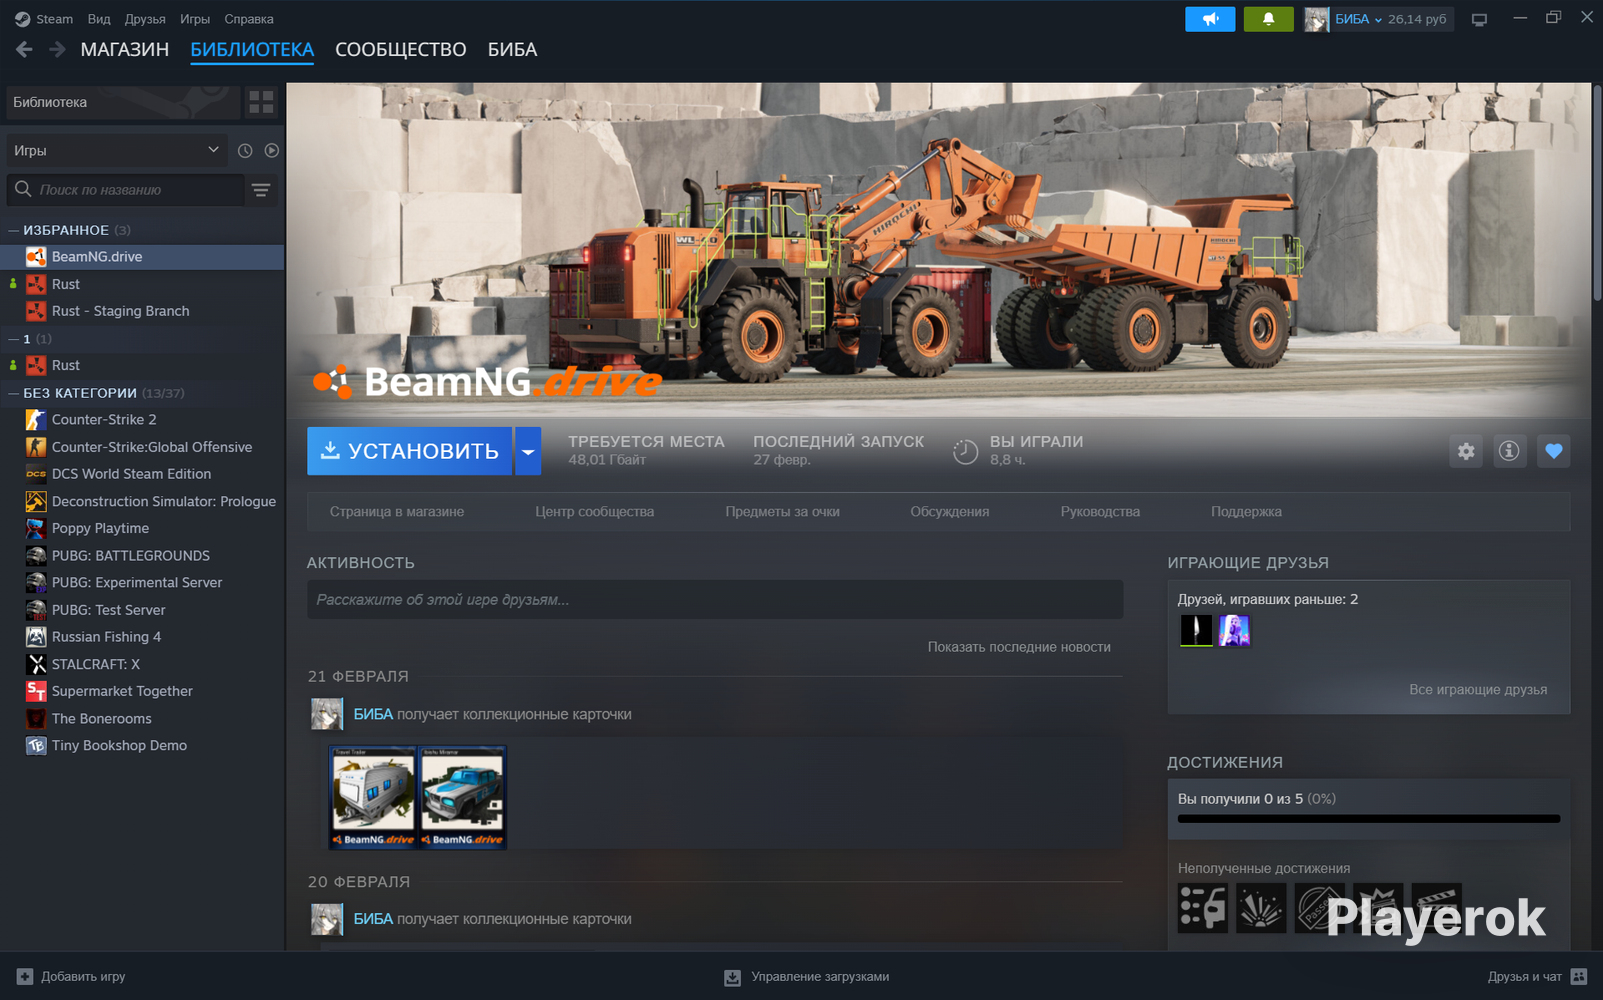Click the achievements progress bar
The width and height of the screenshot is (1603, 1000).
(1369, 818)
